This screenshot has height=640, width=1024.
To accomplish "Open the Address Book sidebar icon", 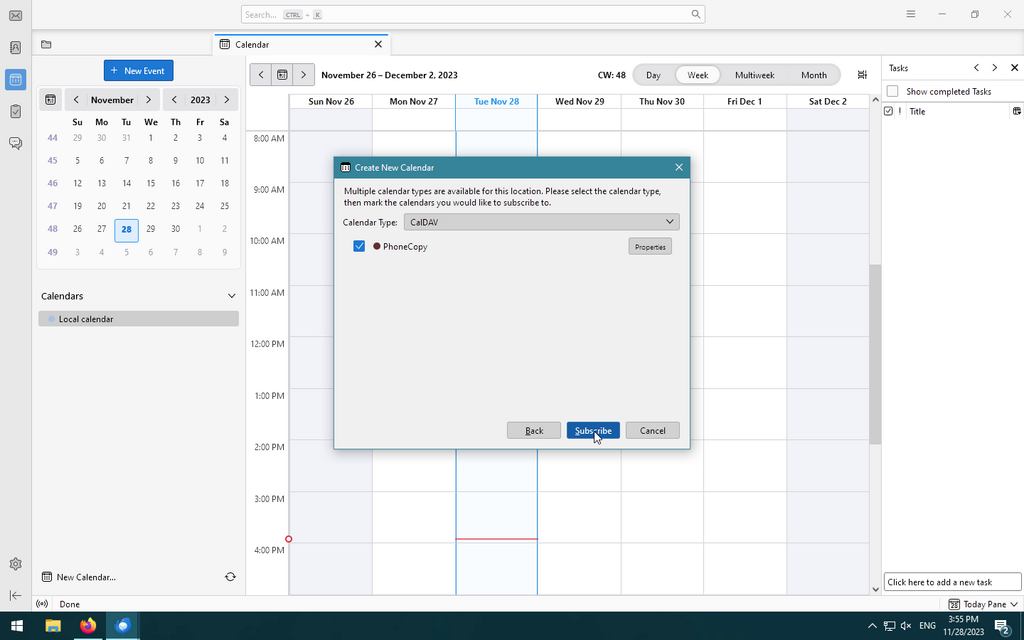I will tap(15, 47).
